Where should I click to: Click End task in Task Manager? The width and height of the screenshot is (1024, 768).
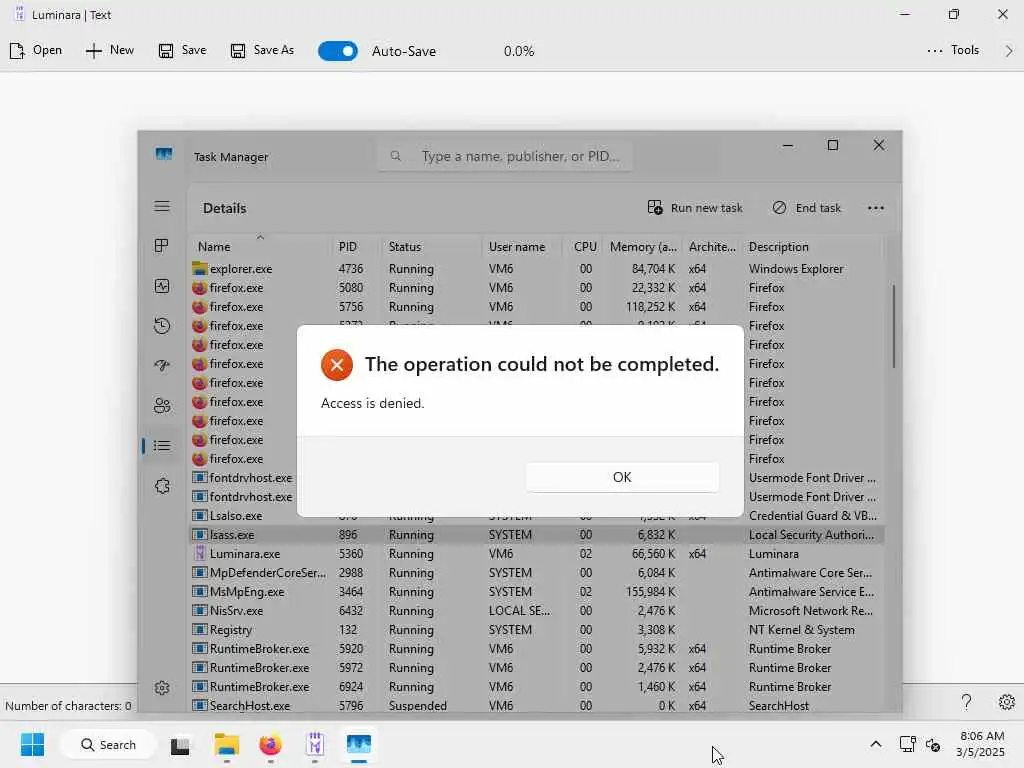pyautogui.click(x=807, y=208)
